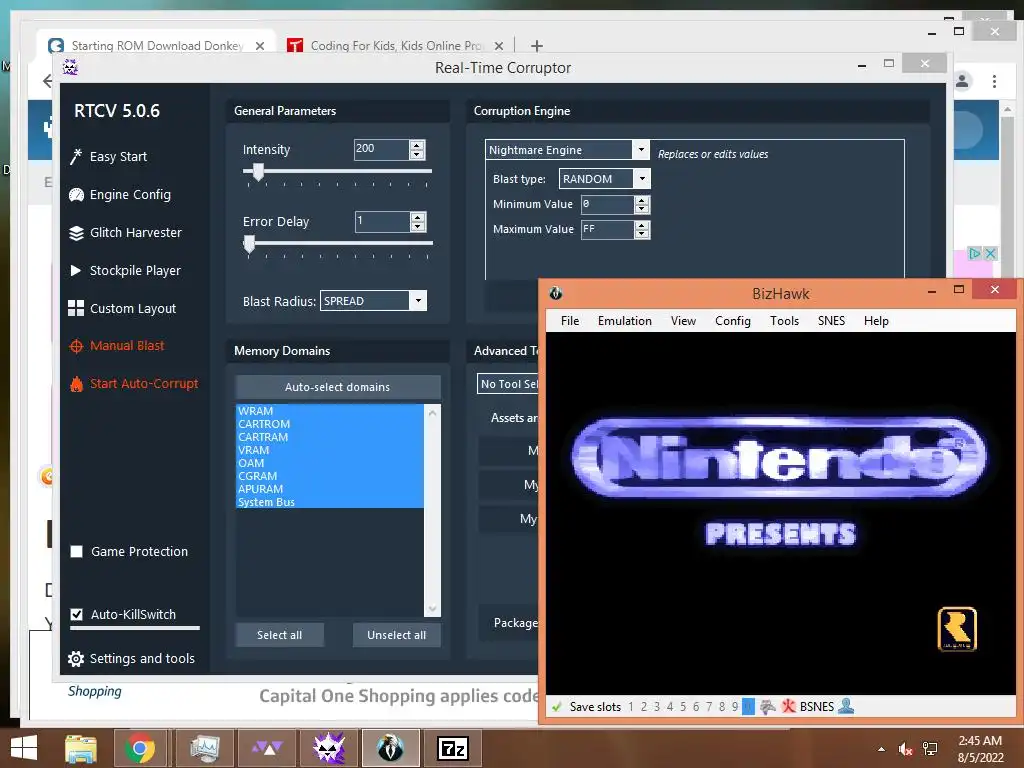The height and width of the screenshot is (768, 1024).
Task: Select save slot 1 in BizHawk
Action: (x=631, y=707)
